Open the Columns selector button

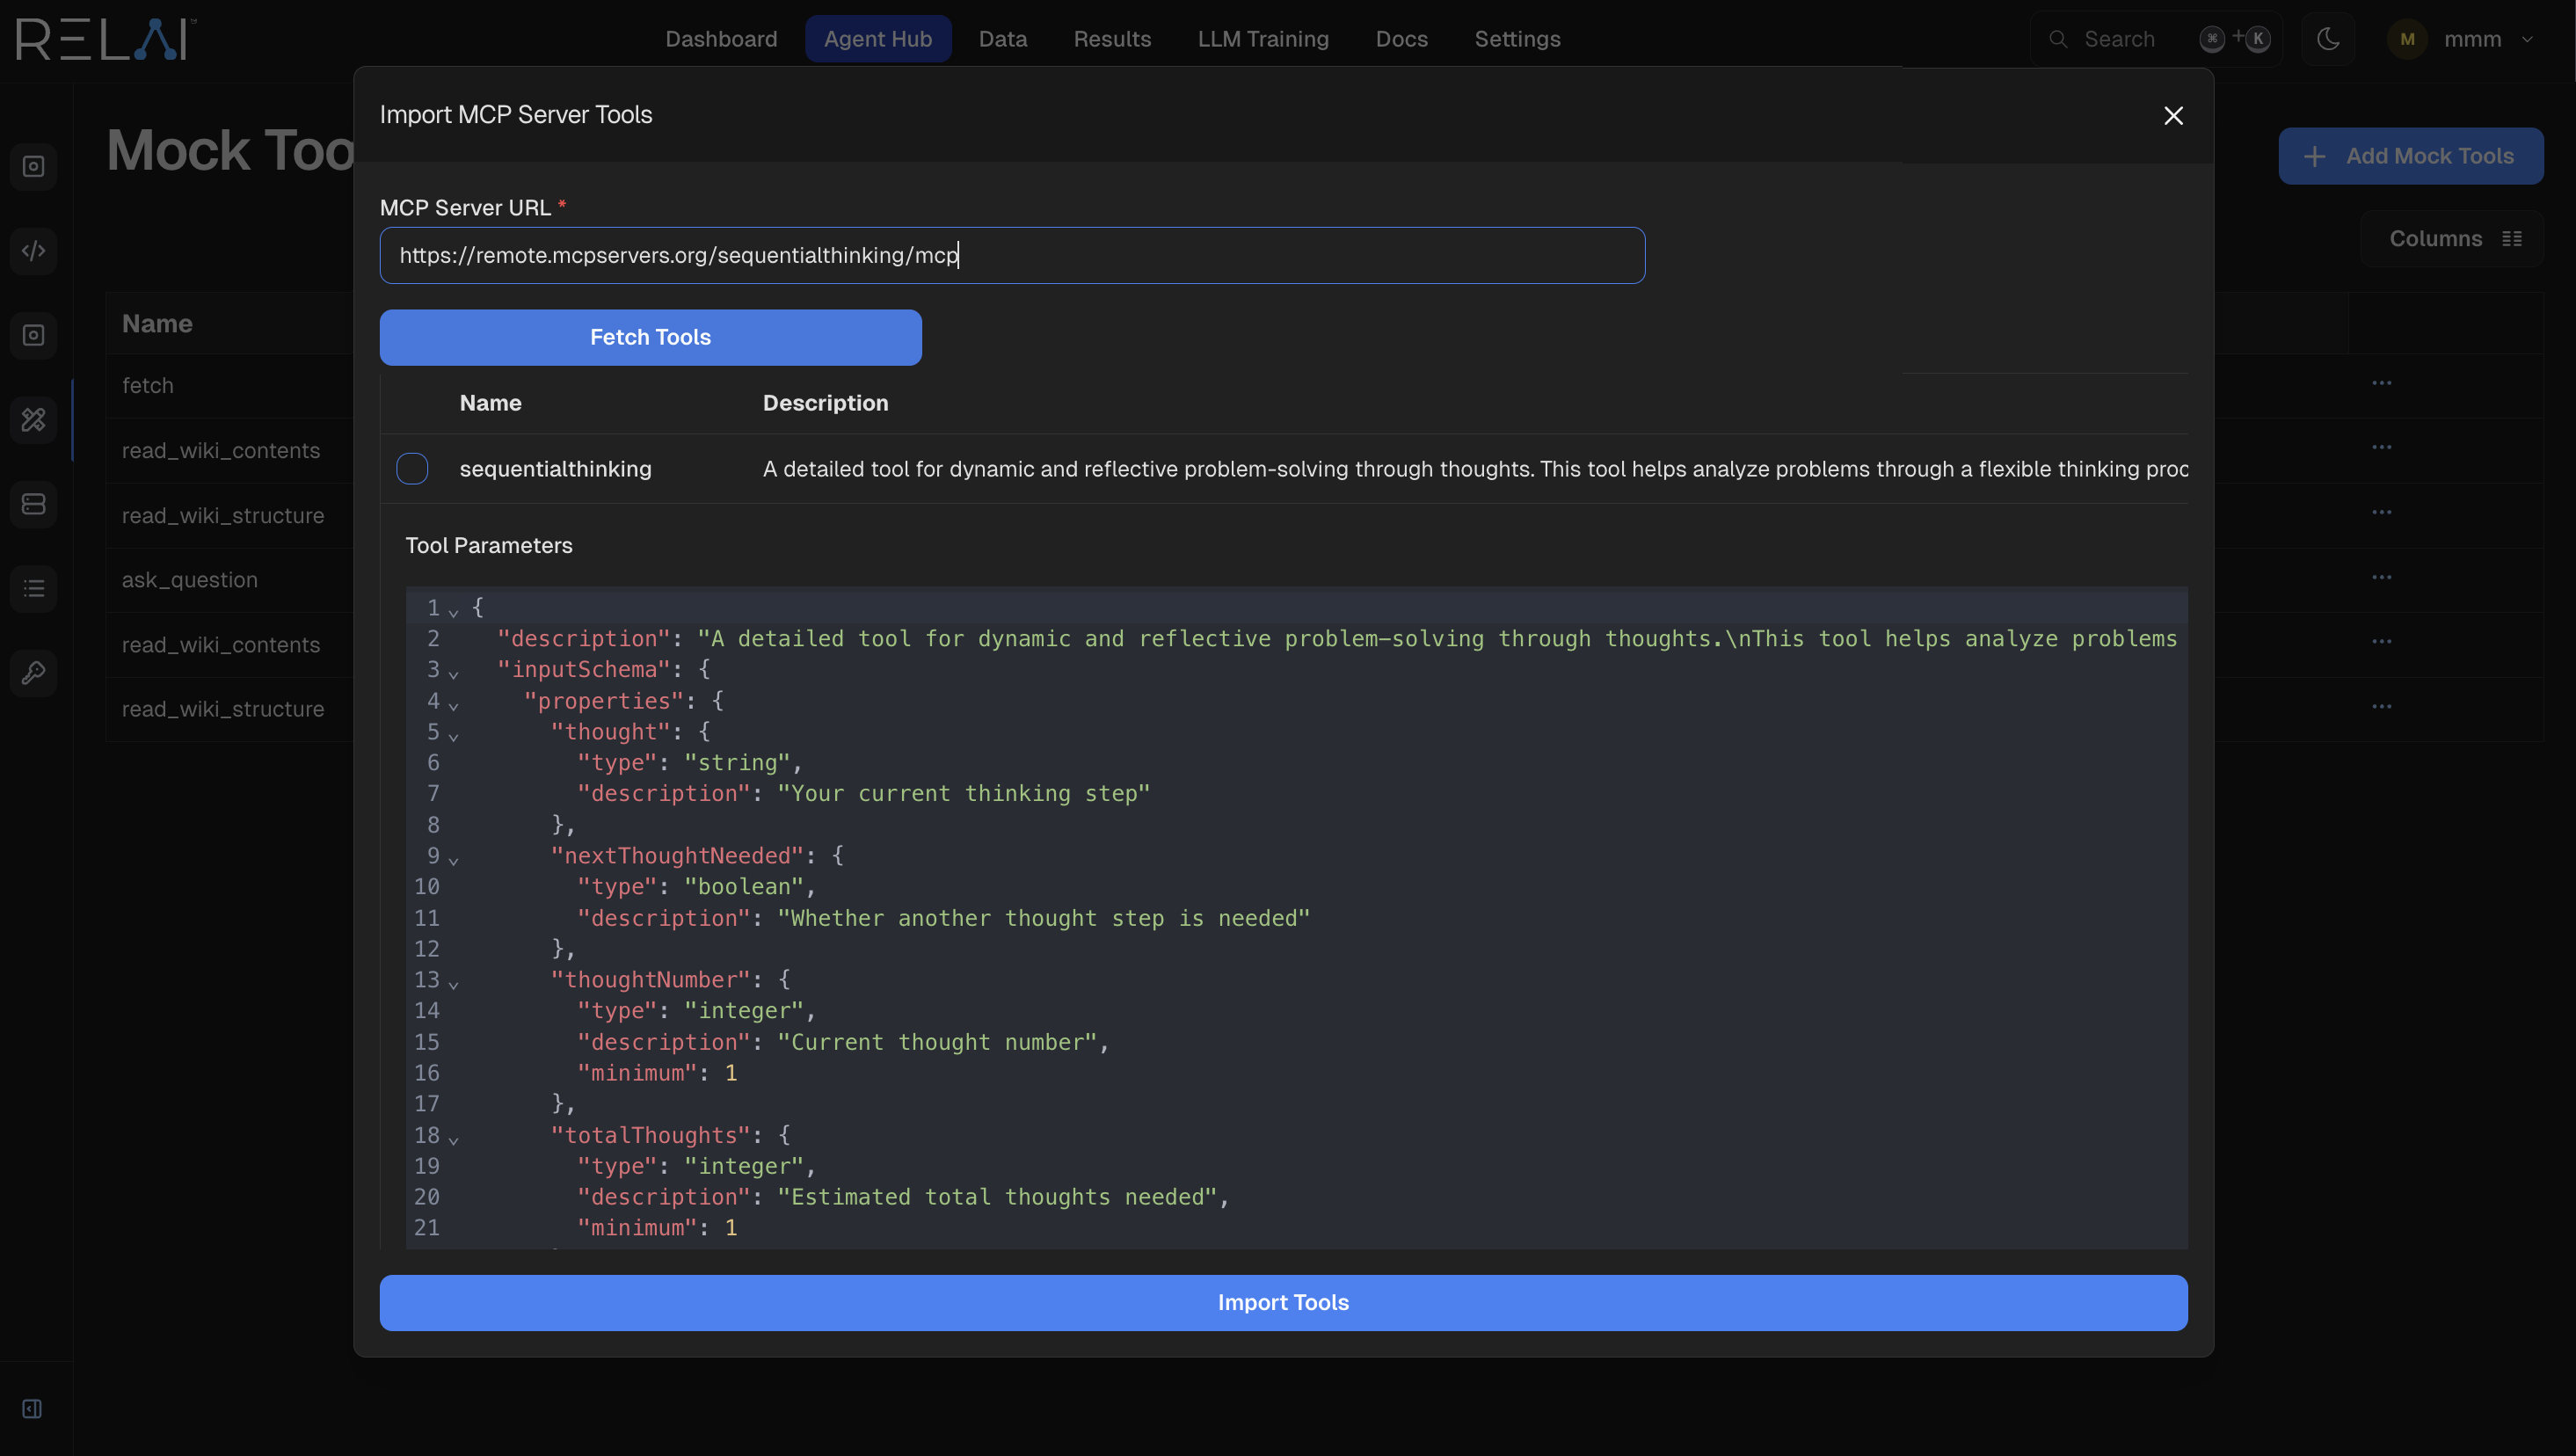[x=2453, y=239]
